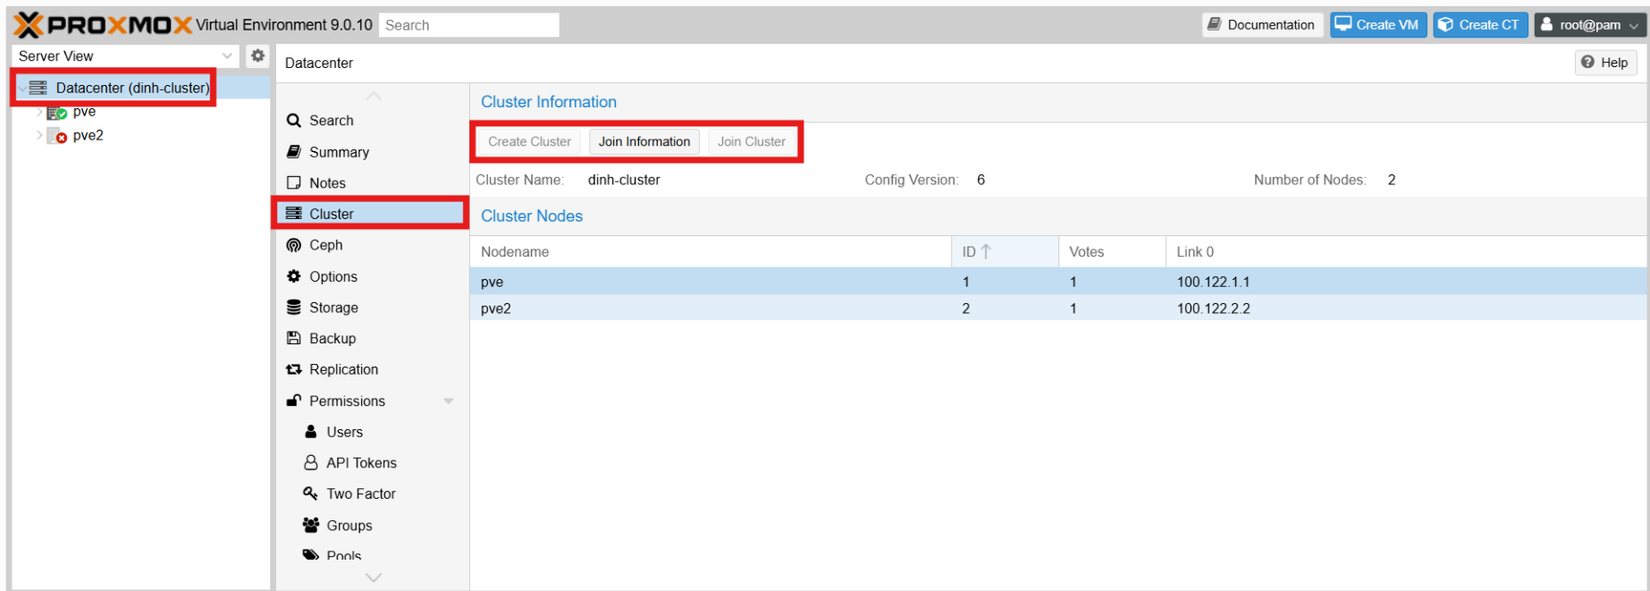Collapse the Datacenter tree node

22,88
